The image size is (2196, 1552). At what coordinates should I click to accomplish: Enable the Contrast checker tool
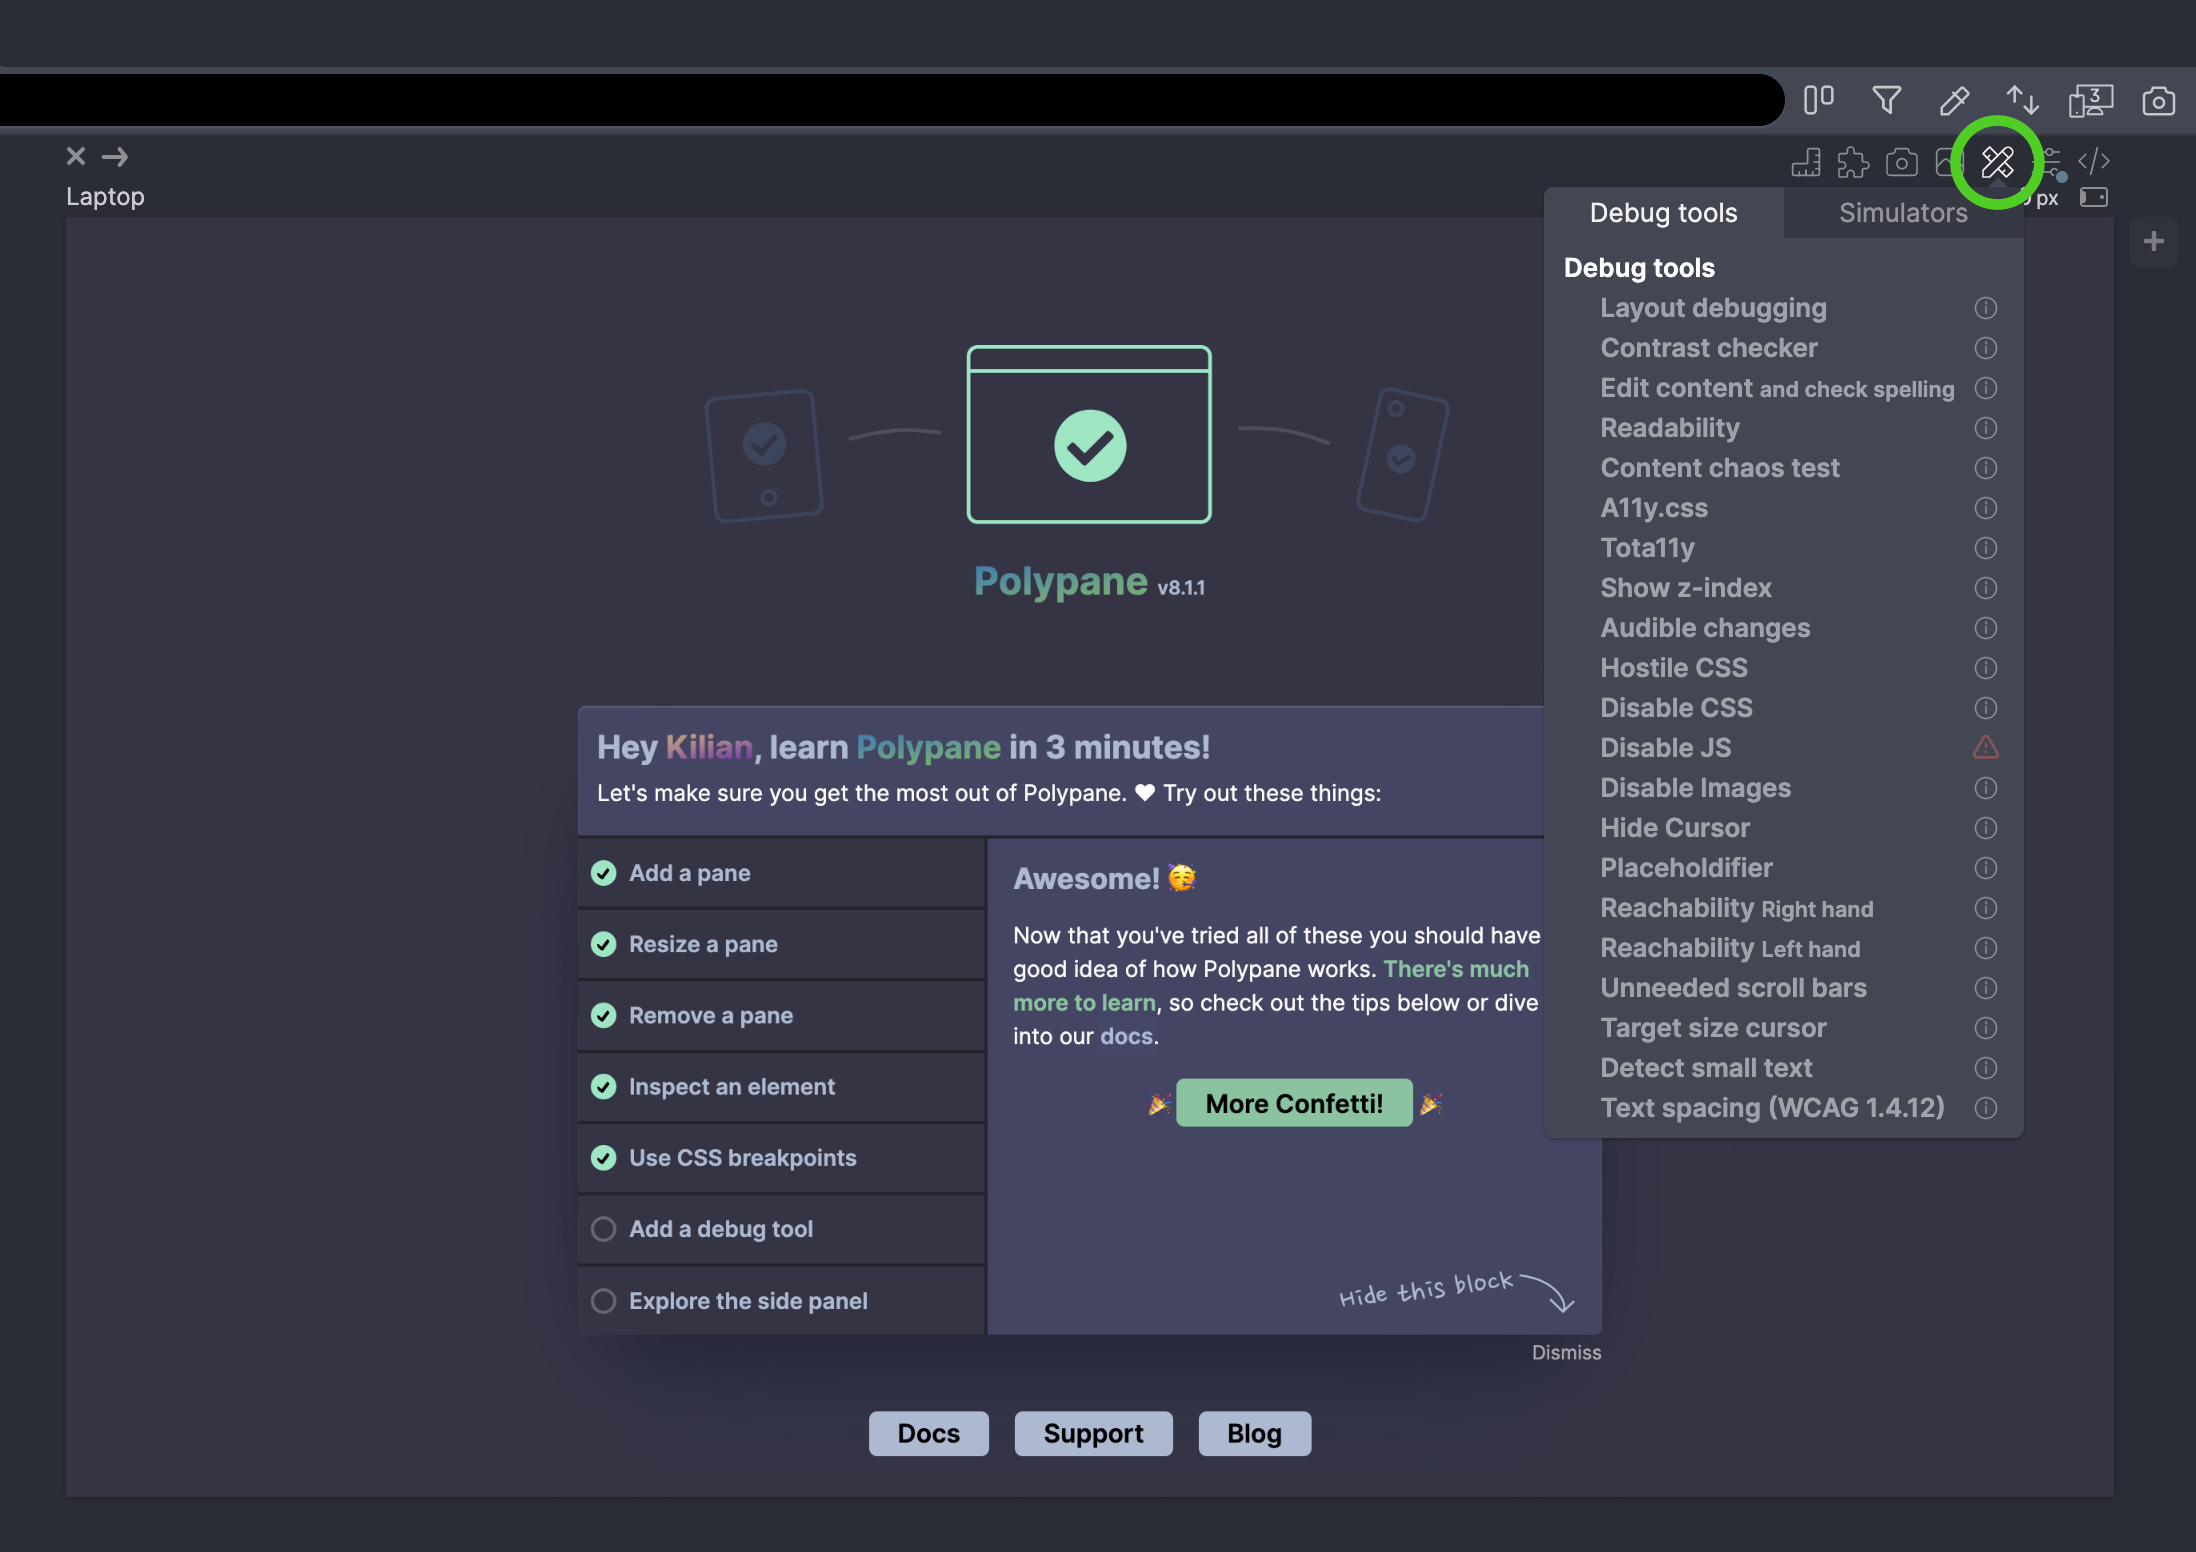1708,348
